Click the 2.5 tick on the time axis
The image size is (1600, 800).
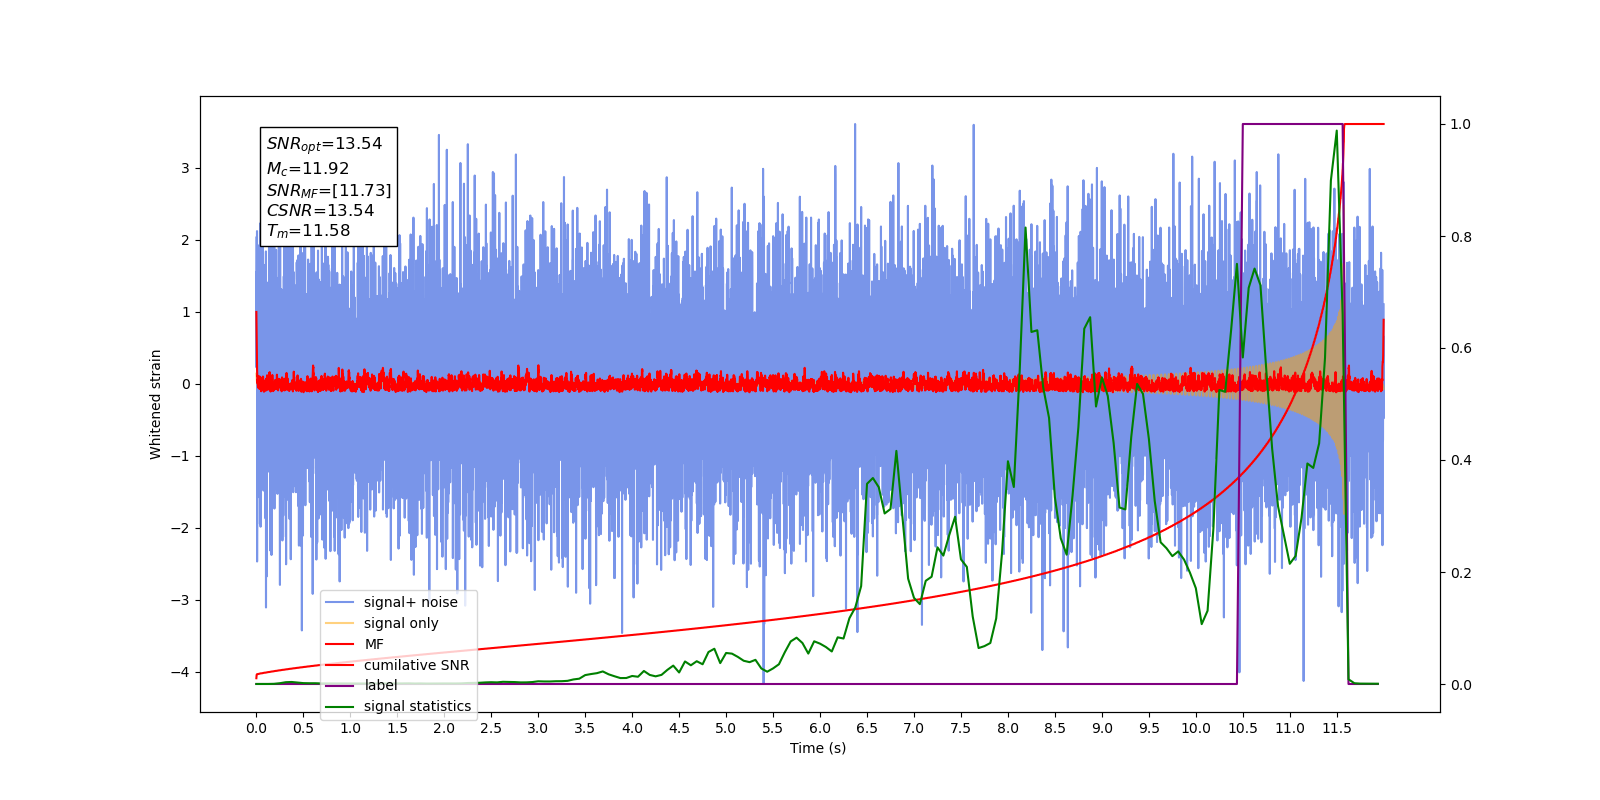(491, 728)
